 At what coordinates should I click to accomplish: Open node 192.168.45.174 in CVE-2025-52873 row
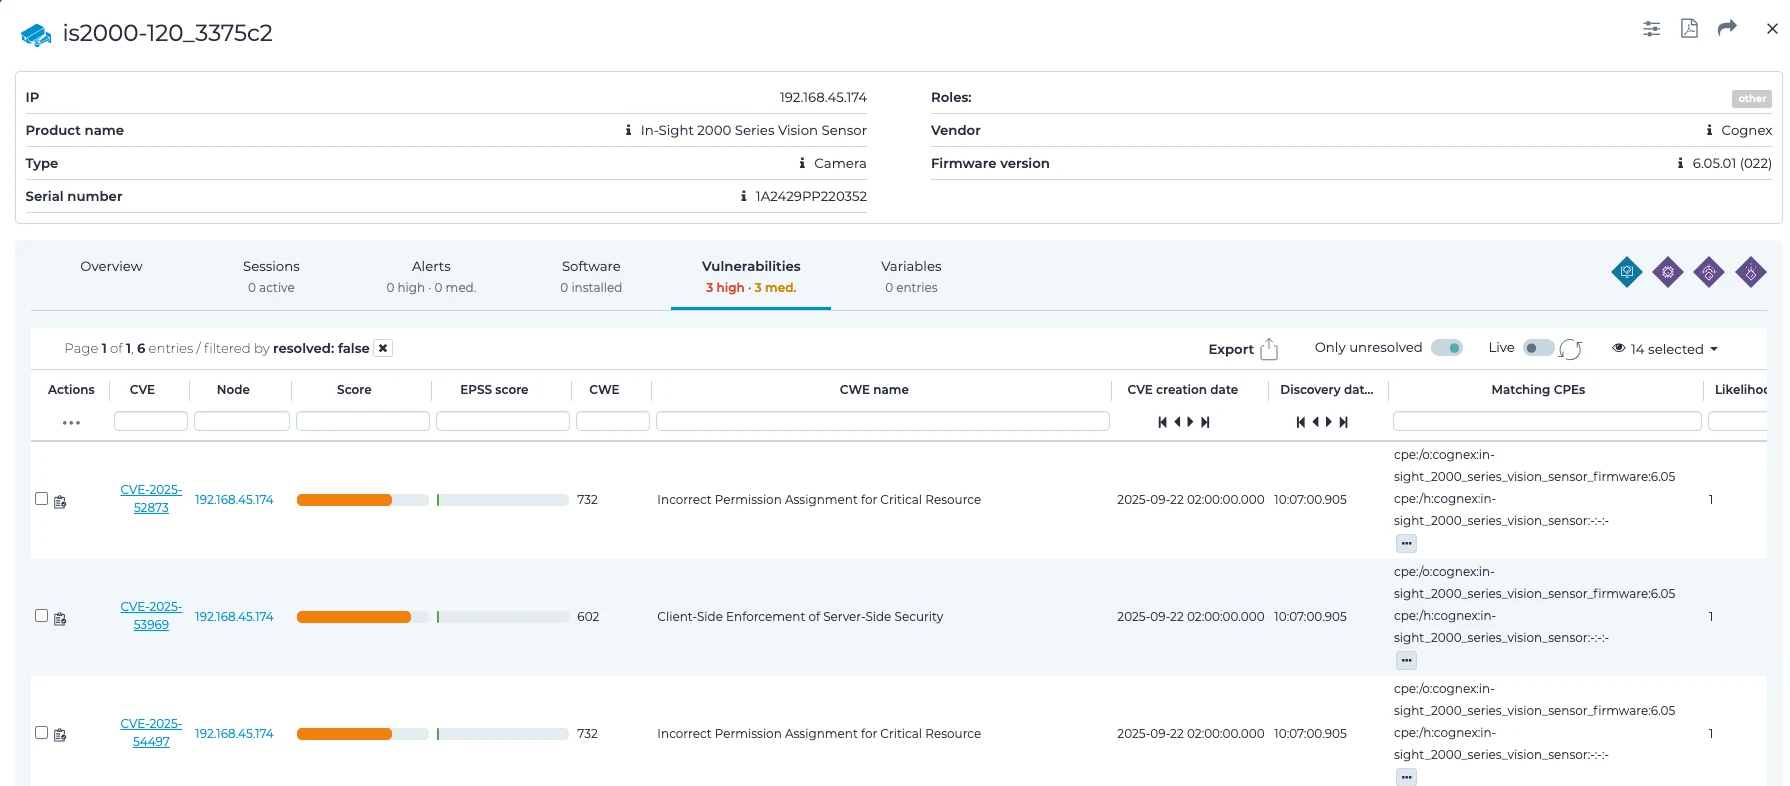[x=234, y=500]
